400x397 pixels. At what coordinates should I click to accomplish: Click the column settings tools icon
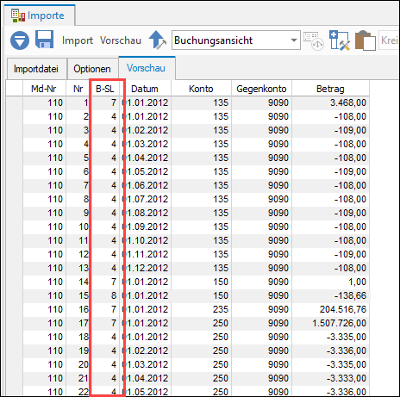(339, 40)
